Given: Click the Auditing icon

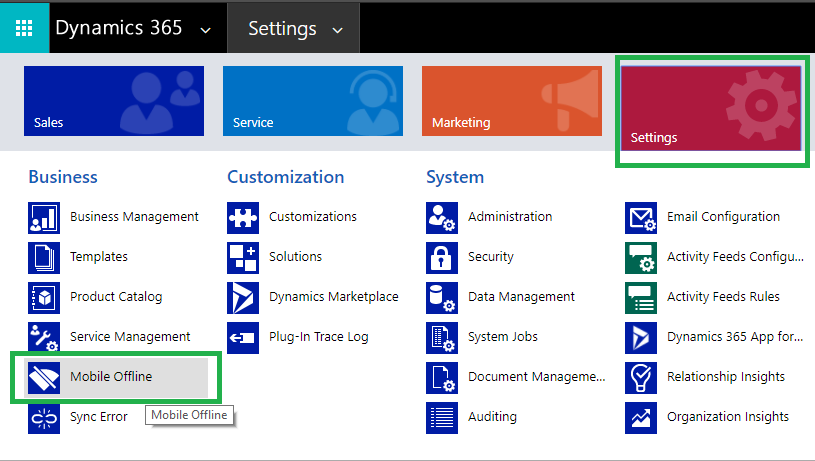Looking at the screenshot, I should click(x=442, y=418).
